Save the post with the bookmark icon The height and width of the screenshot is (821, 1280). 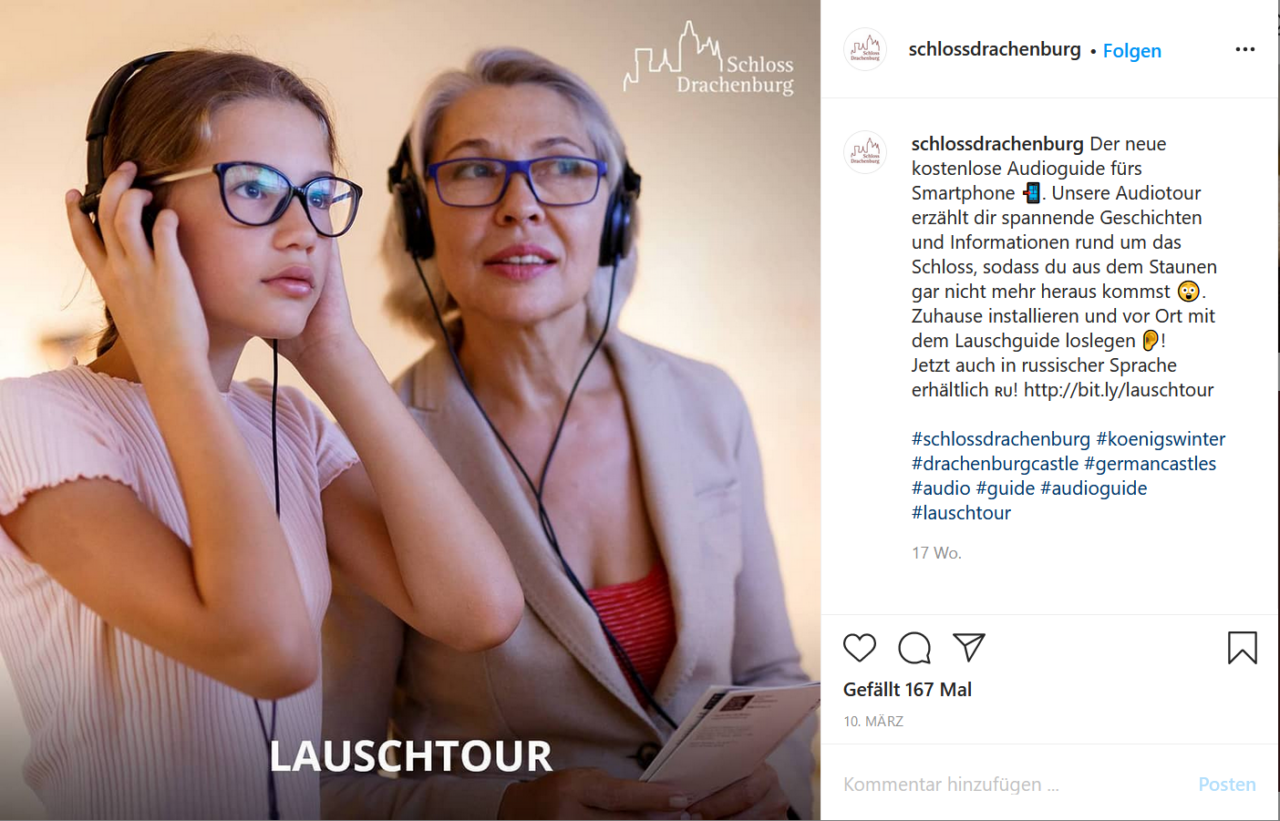pyautogui.click(x=1242, y=648)
